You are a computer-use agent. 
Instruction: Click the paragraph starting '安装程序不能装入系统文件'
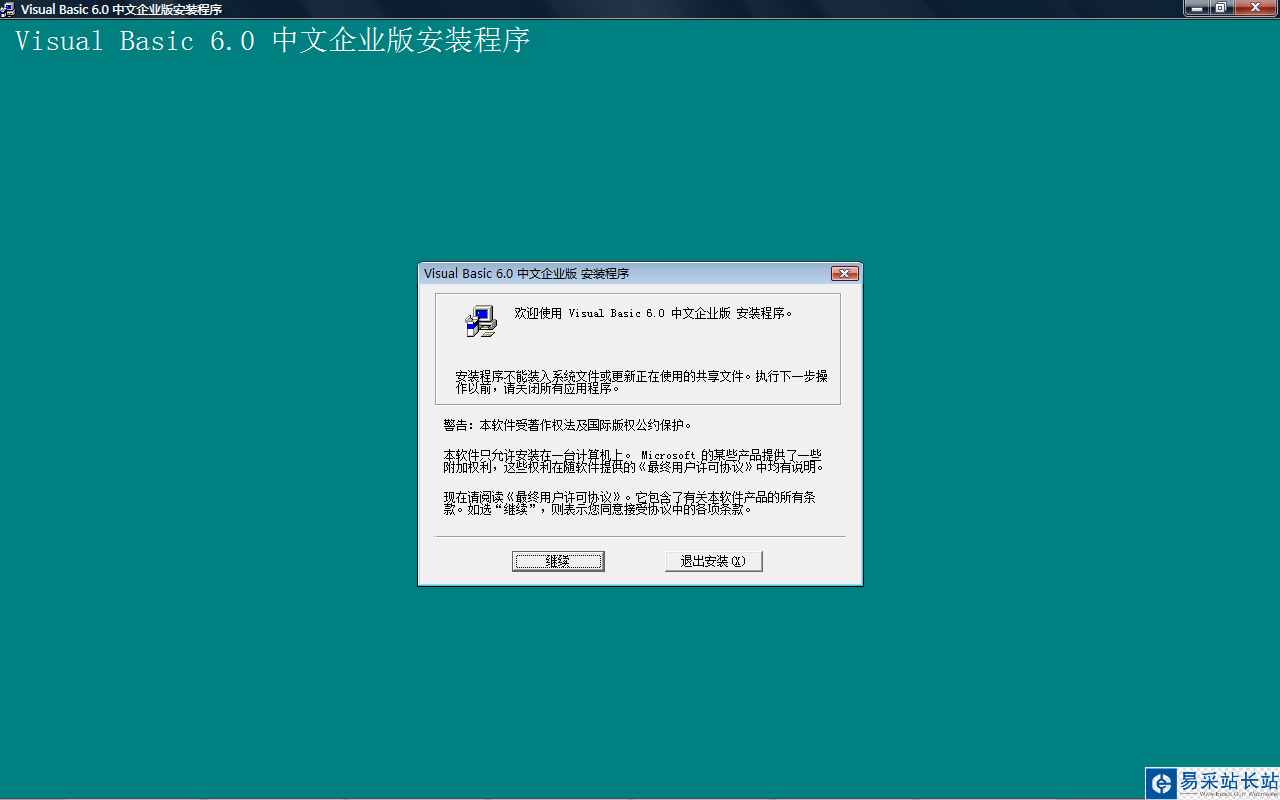642,382
